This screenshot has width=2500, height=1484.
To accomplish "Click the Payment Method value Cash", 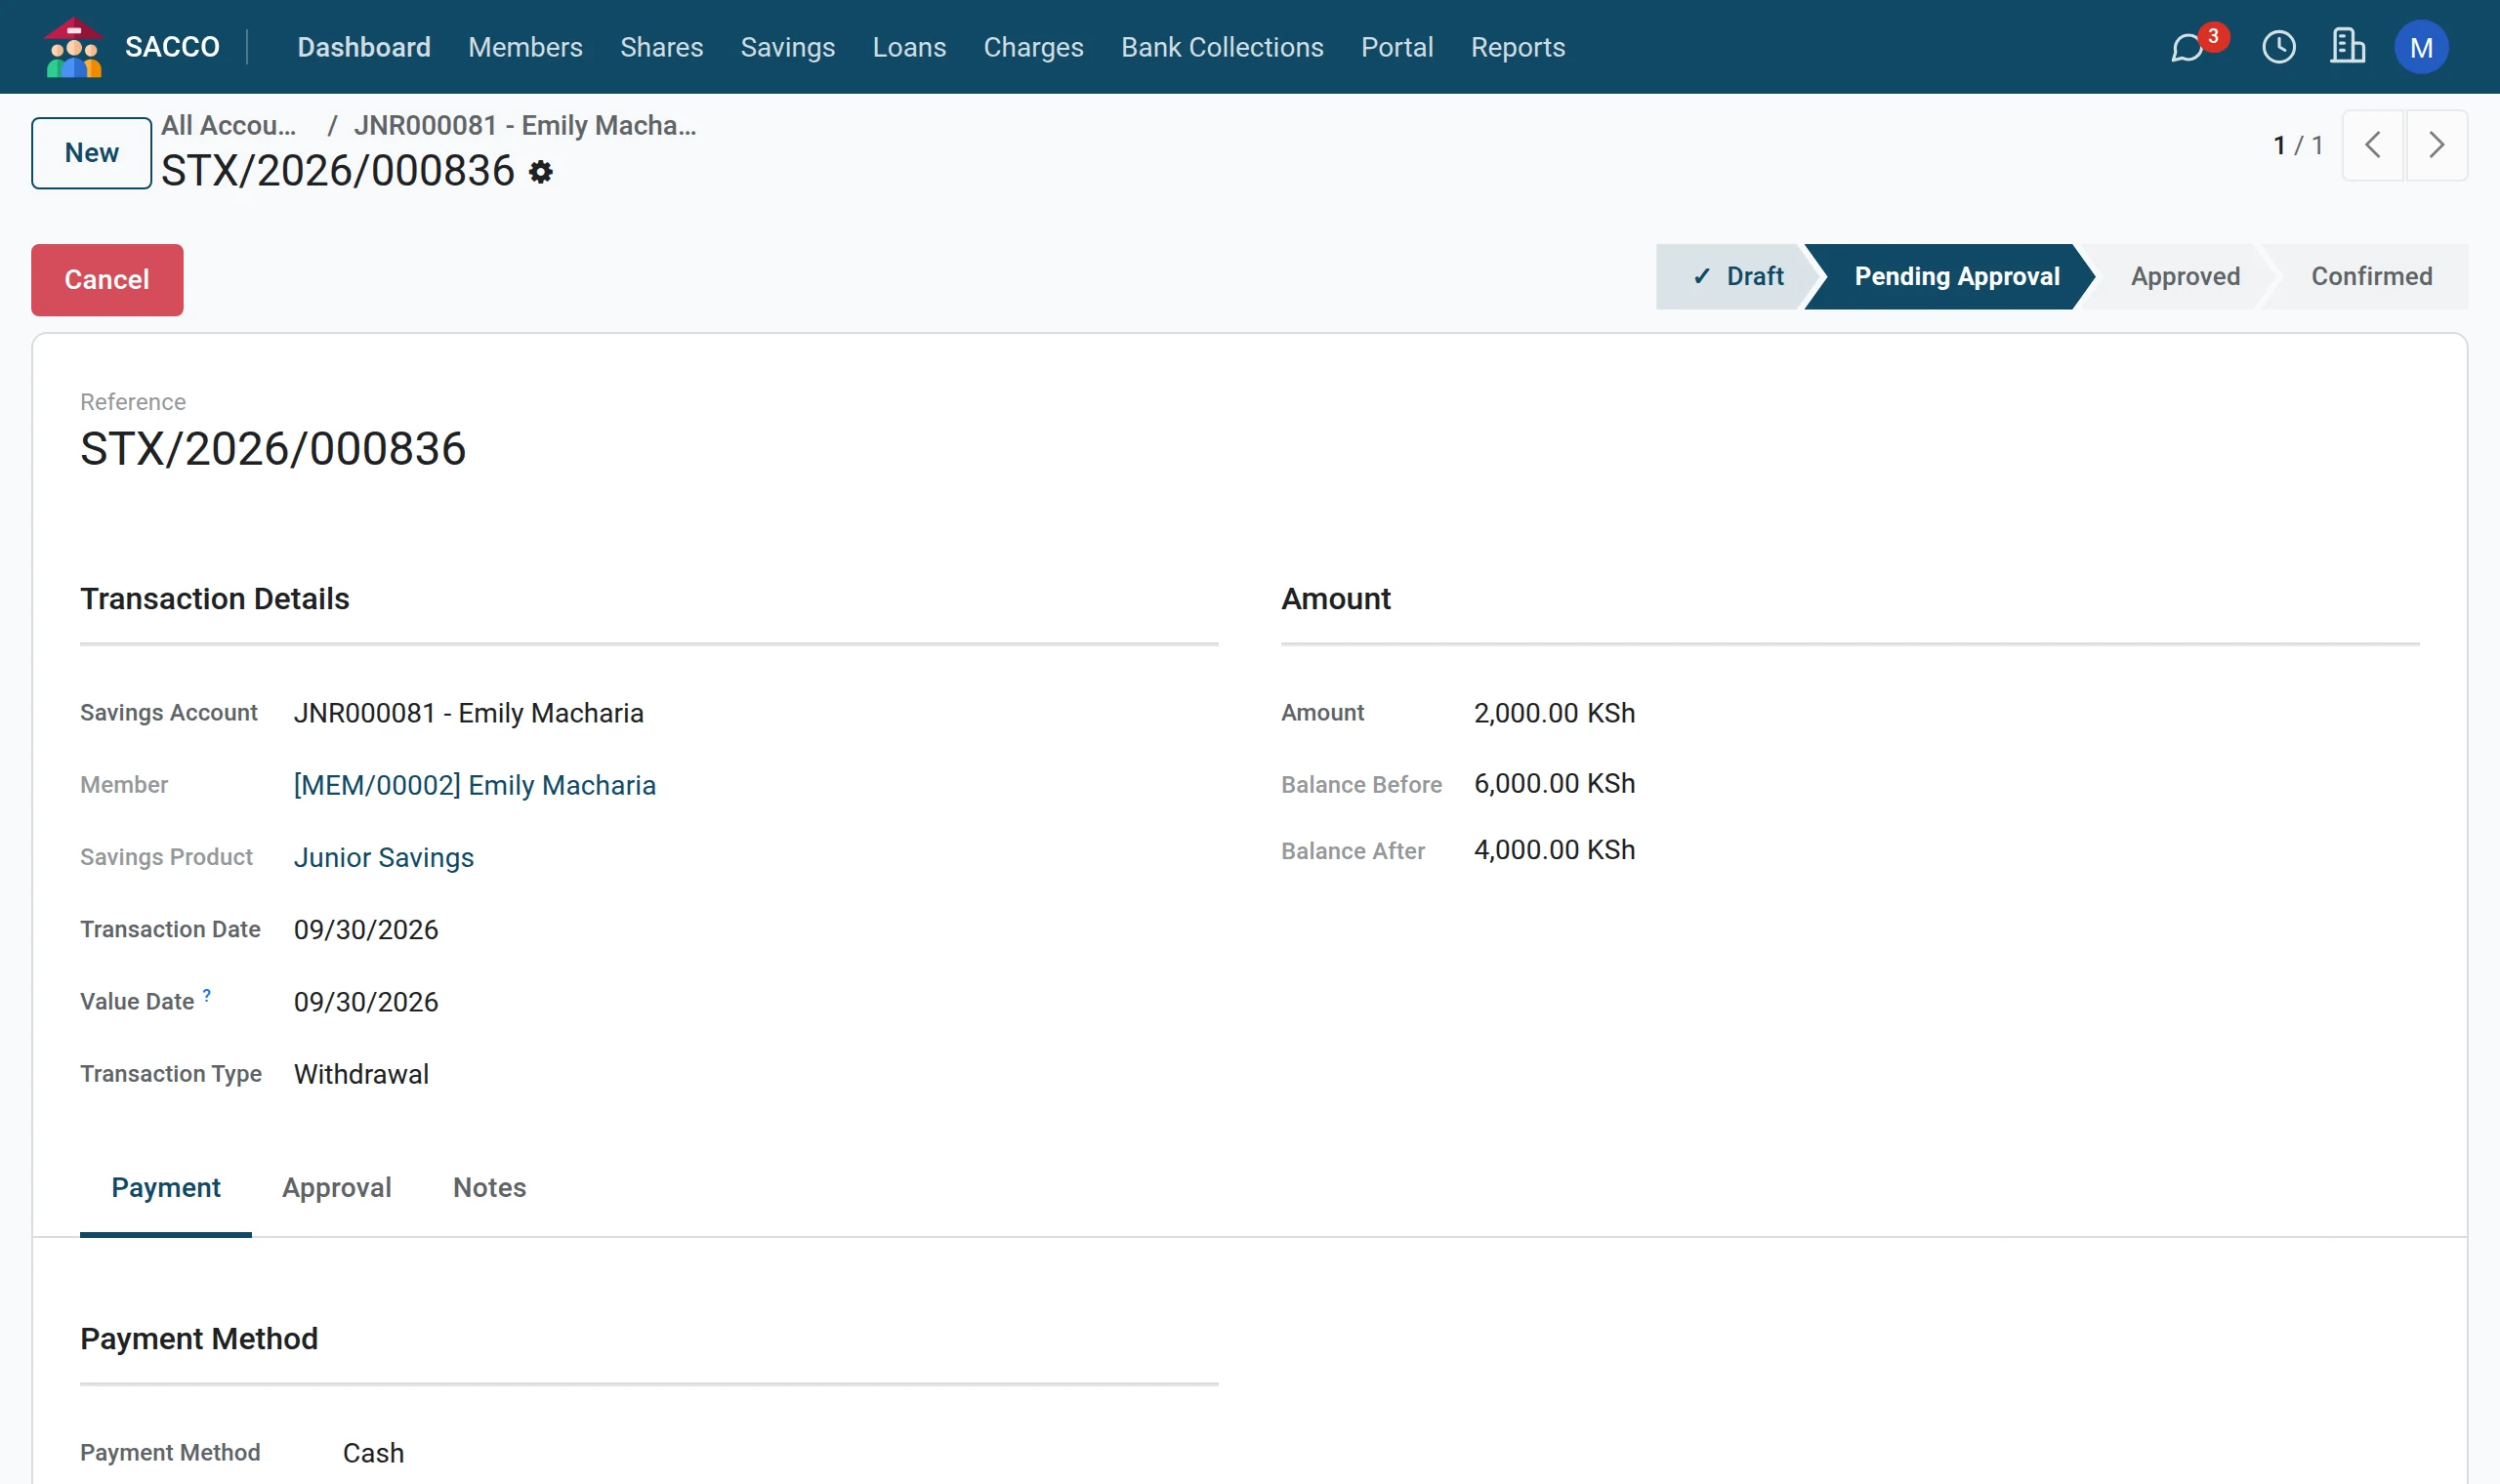I will (x=373, y=1454).
